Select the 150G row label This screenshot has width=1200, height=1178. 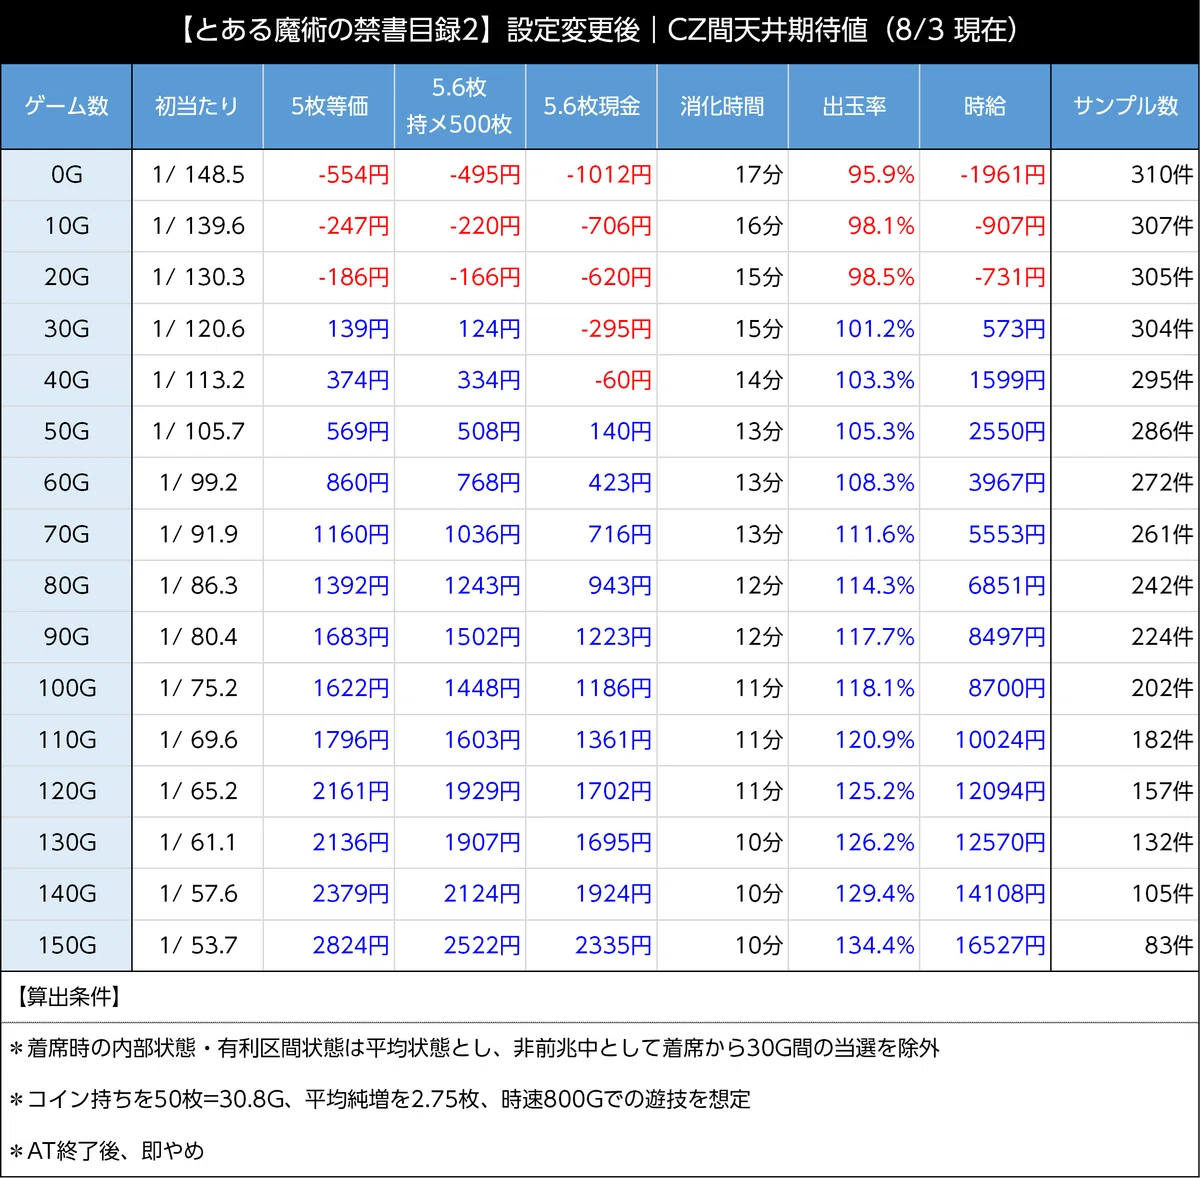(x=66, y=945)
